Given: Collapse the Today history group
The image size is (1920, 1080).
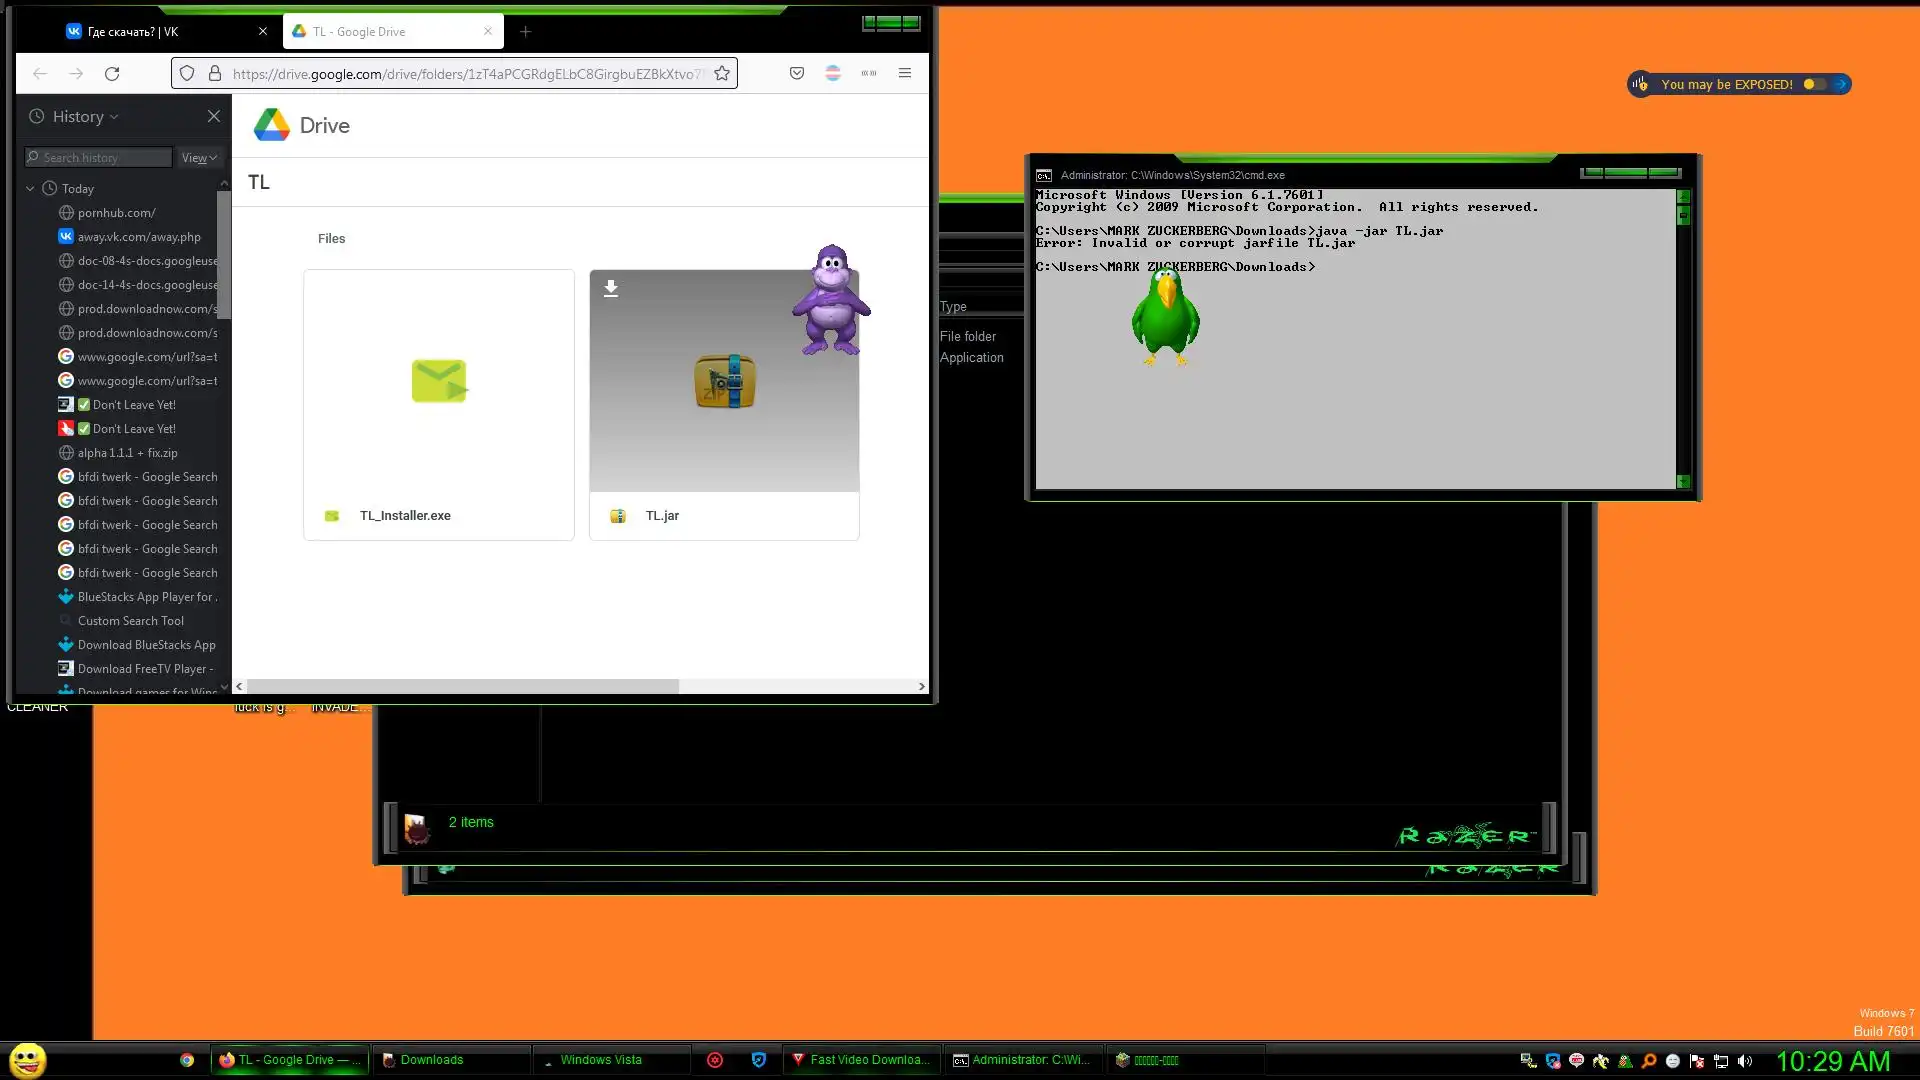Looking at the screenshot, I should [30, 188].
